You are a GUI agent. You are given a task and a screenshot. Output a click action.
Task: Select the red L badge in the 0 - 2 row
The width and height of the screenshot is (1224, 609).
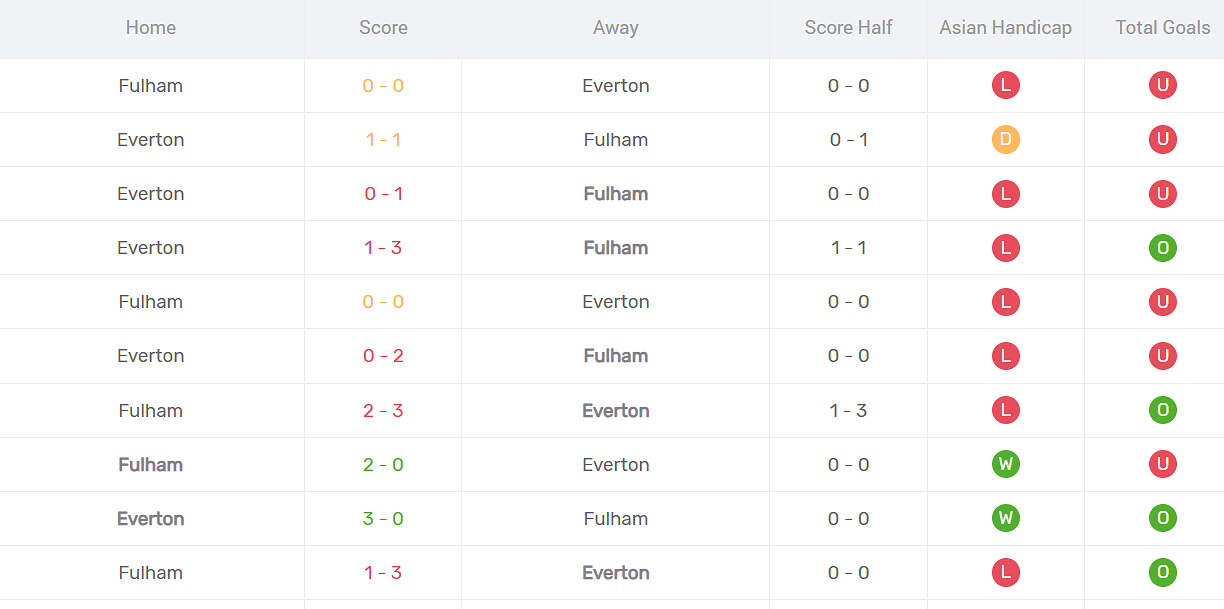1005,356
